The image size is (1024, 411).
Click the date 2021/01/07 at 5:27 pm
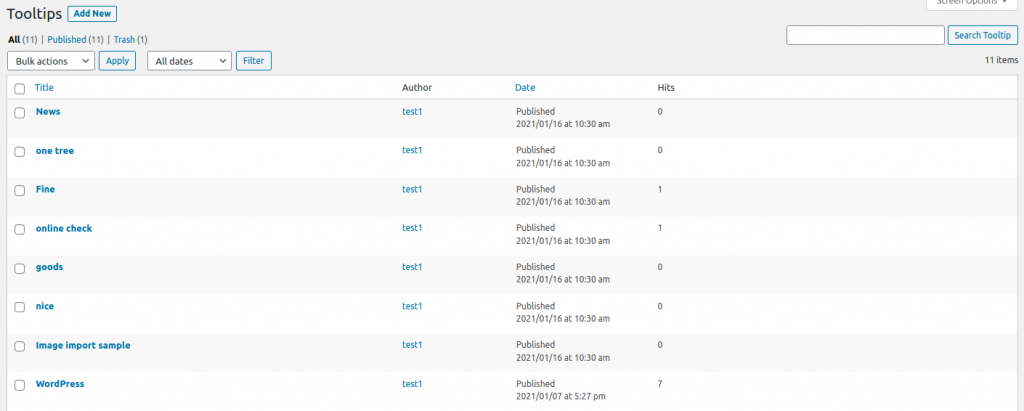pyautogui.click(x=562, y=396)
